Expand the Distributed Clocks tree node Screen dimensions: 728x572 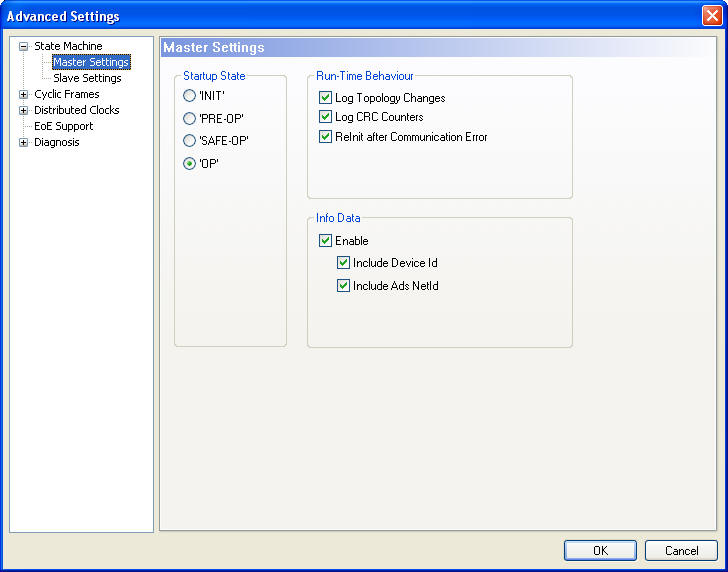coord(24,110)
